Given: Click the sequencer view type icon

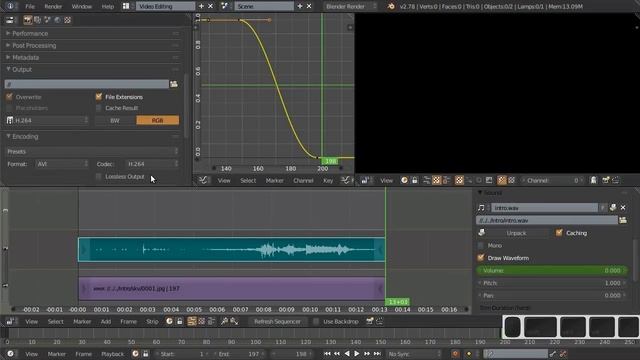Looking at the screenshot, I should point(192,322).
